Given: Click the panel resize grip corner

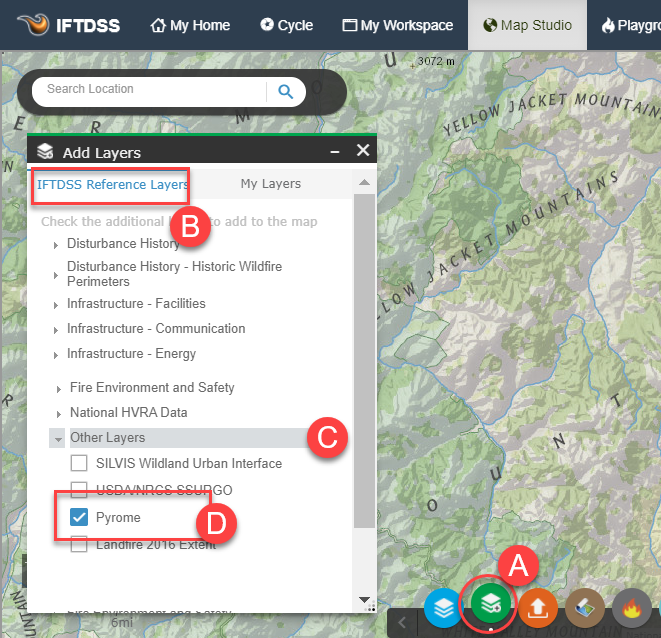Looking at the screenshot, I should (371, 608).
